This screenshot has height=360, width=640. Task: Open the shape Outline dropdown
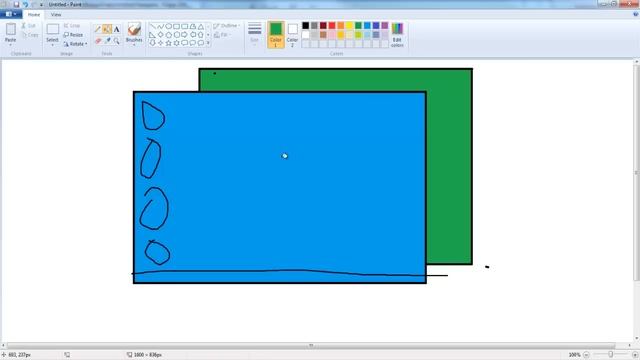click(x=227, y=26)
